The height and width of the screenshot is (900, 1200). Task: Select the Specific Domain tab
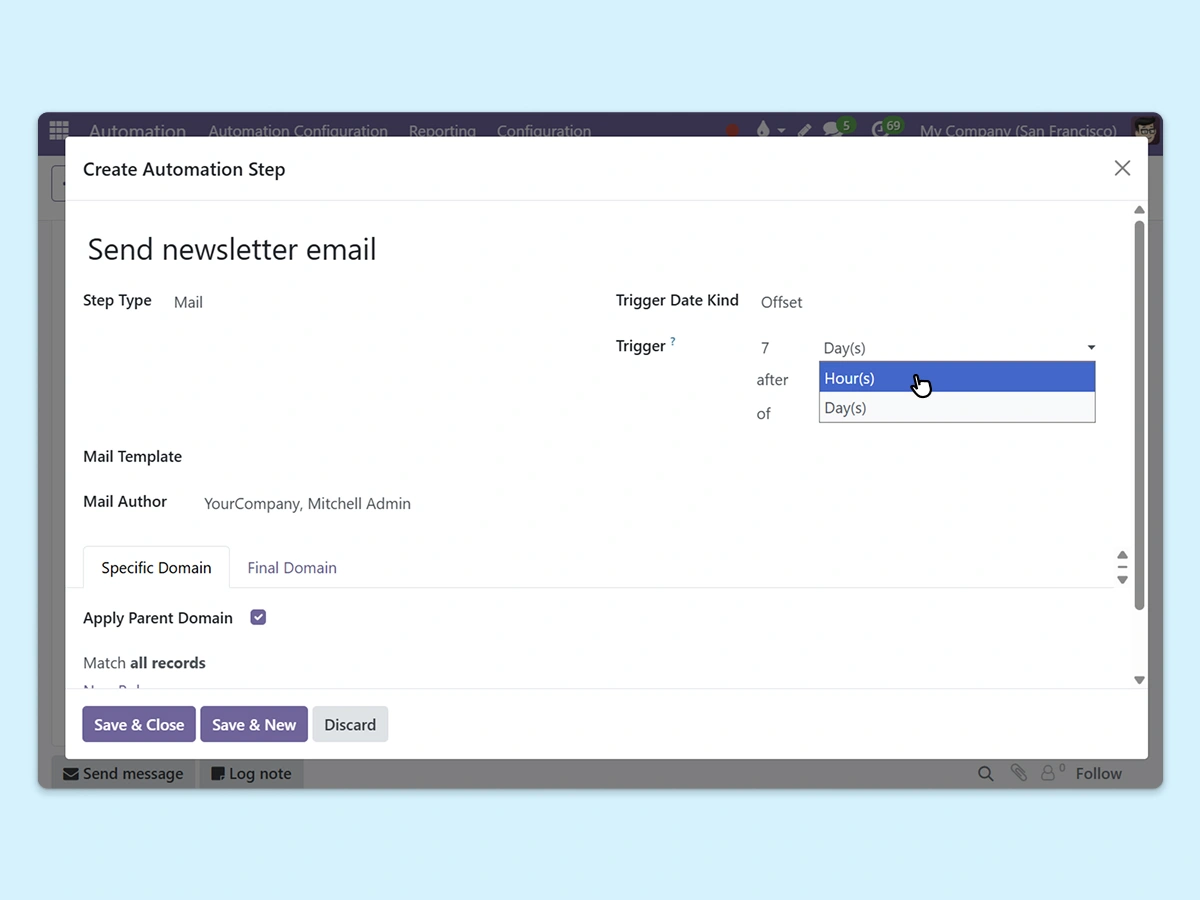(x=156, y=568)
